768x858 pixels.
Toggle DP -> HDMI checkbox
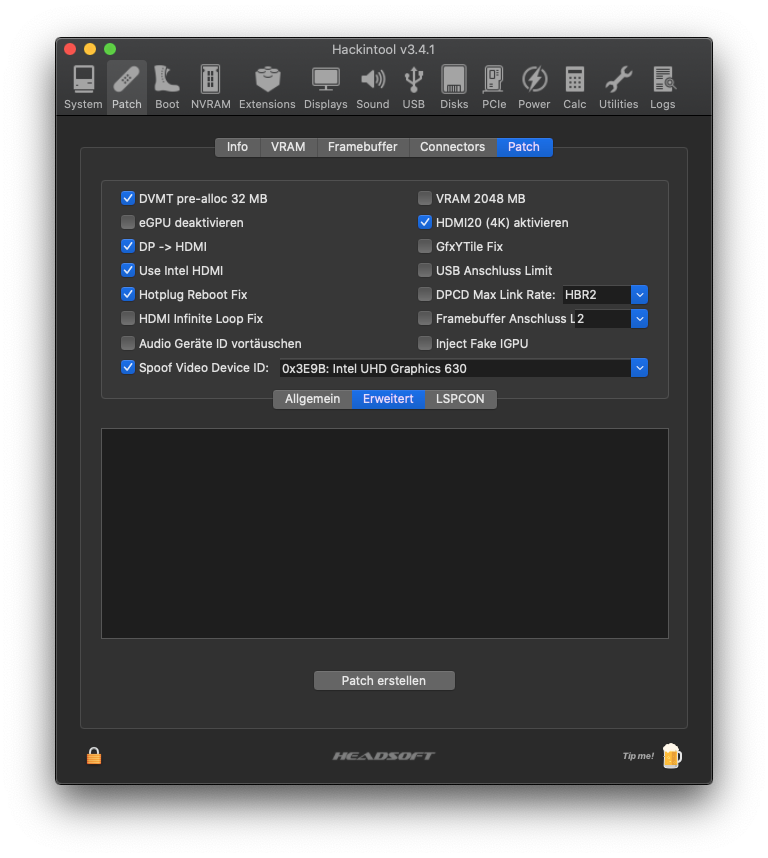pos(127,246)
